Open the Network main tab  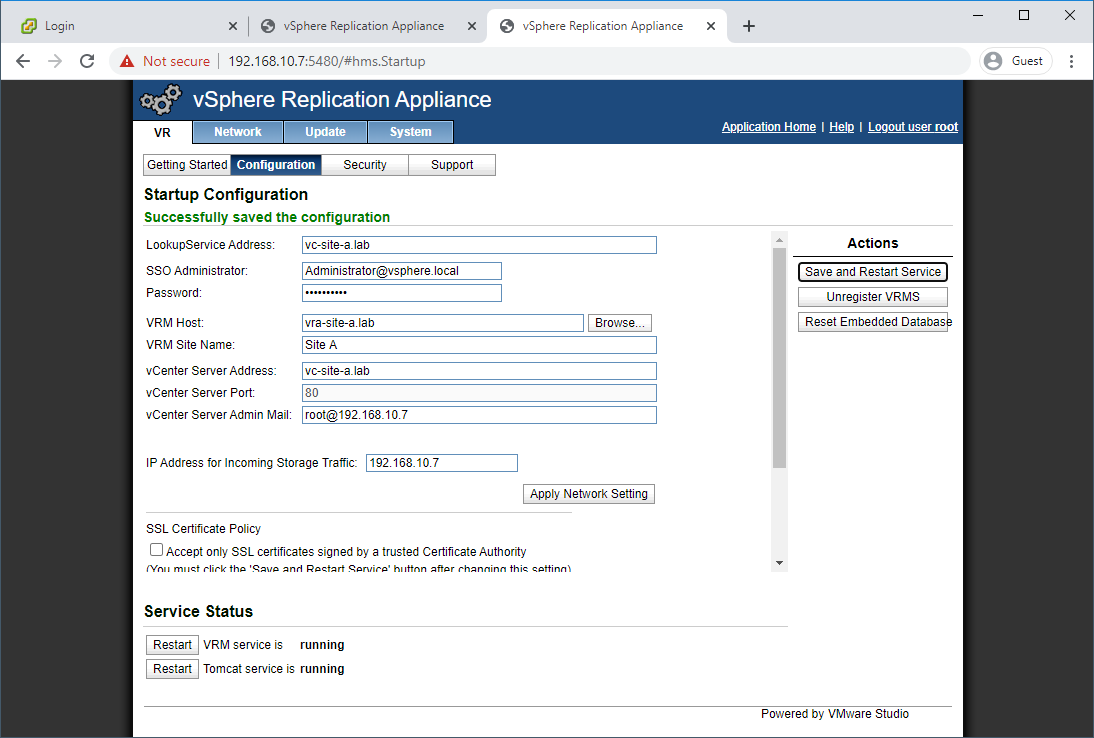click(238, 132)
